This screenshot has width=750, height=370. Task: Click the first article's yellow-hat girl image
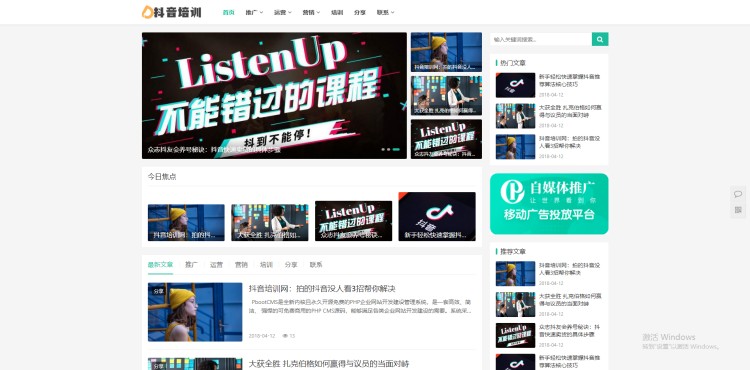pos(195,312)
